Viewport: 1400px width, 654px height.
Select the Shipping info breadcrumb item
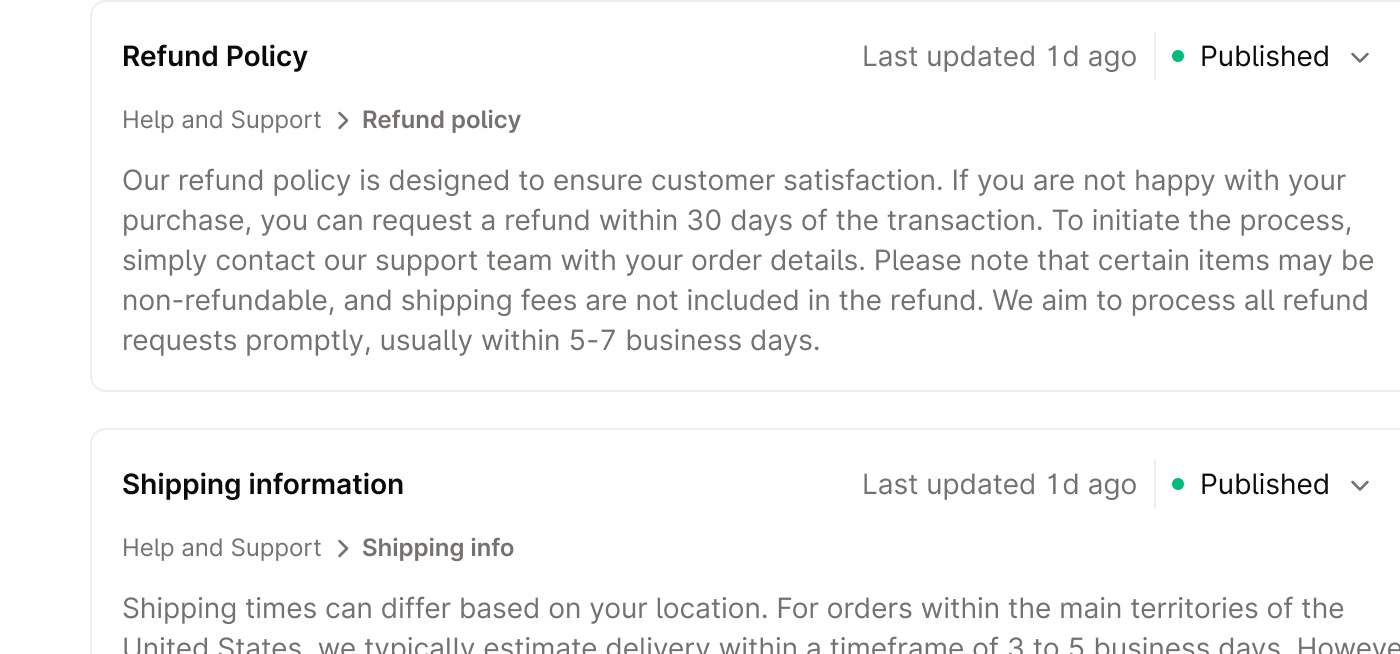tap(438, 548)
